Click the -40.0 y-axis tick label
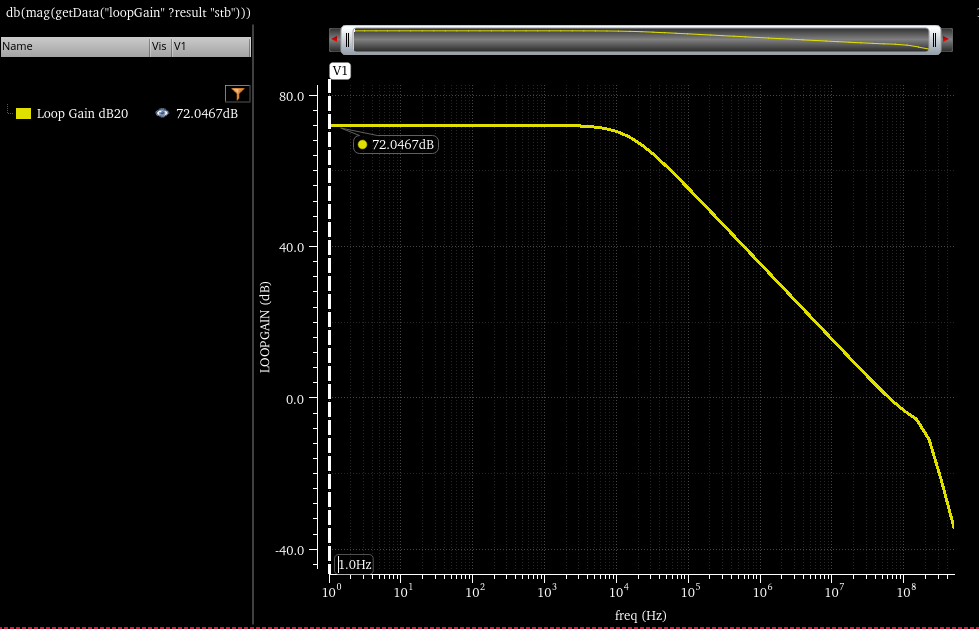 click(290, 550)
